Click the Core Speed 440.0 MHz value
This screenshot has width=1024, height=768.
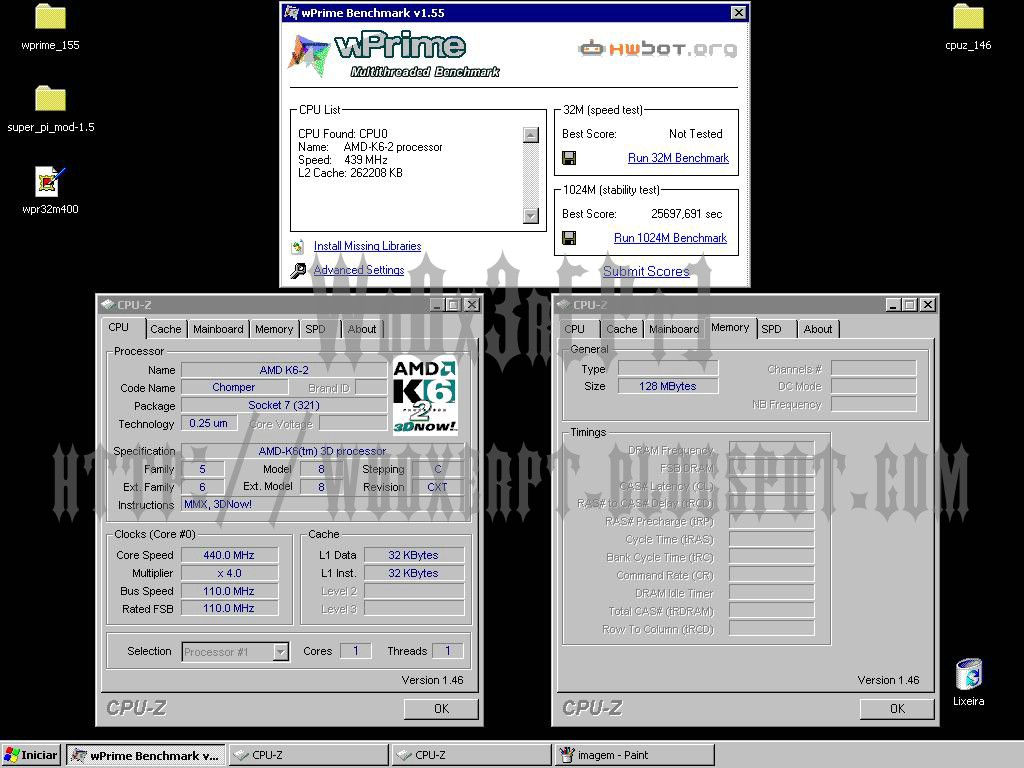pos(229,555)
